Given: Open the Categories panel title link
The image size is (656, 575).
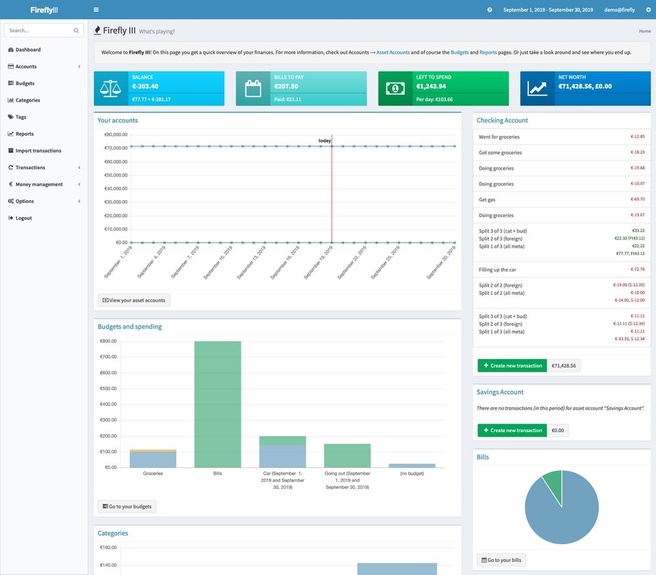Looking at the screenshot, I should click(x=113, y=533).
